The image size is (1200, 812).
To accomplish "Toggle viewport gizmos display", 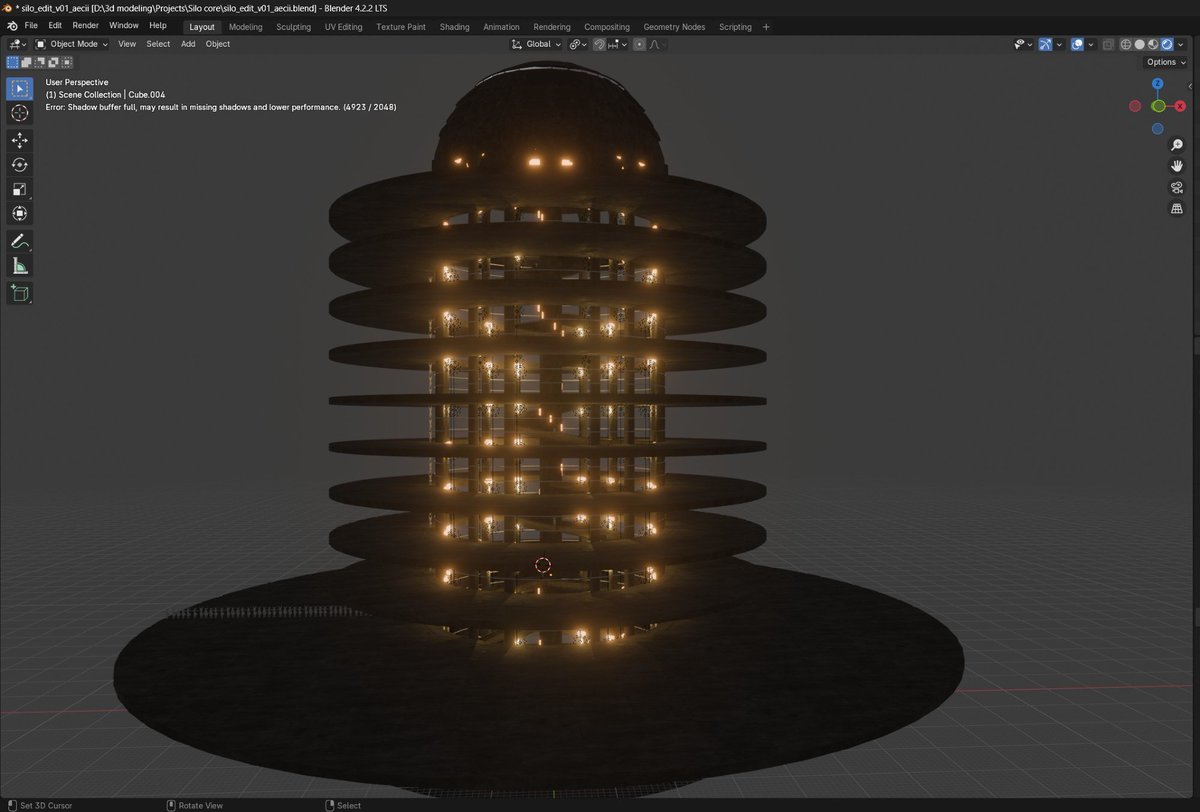I will point(1045,44).
